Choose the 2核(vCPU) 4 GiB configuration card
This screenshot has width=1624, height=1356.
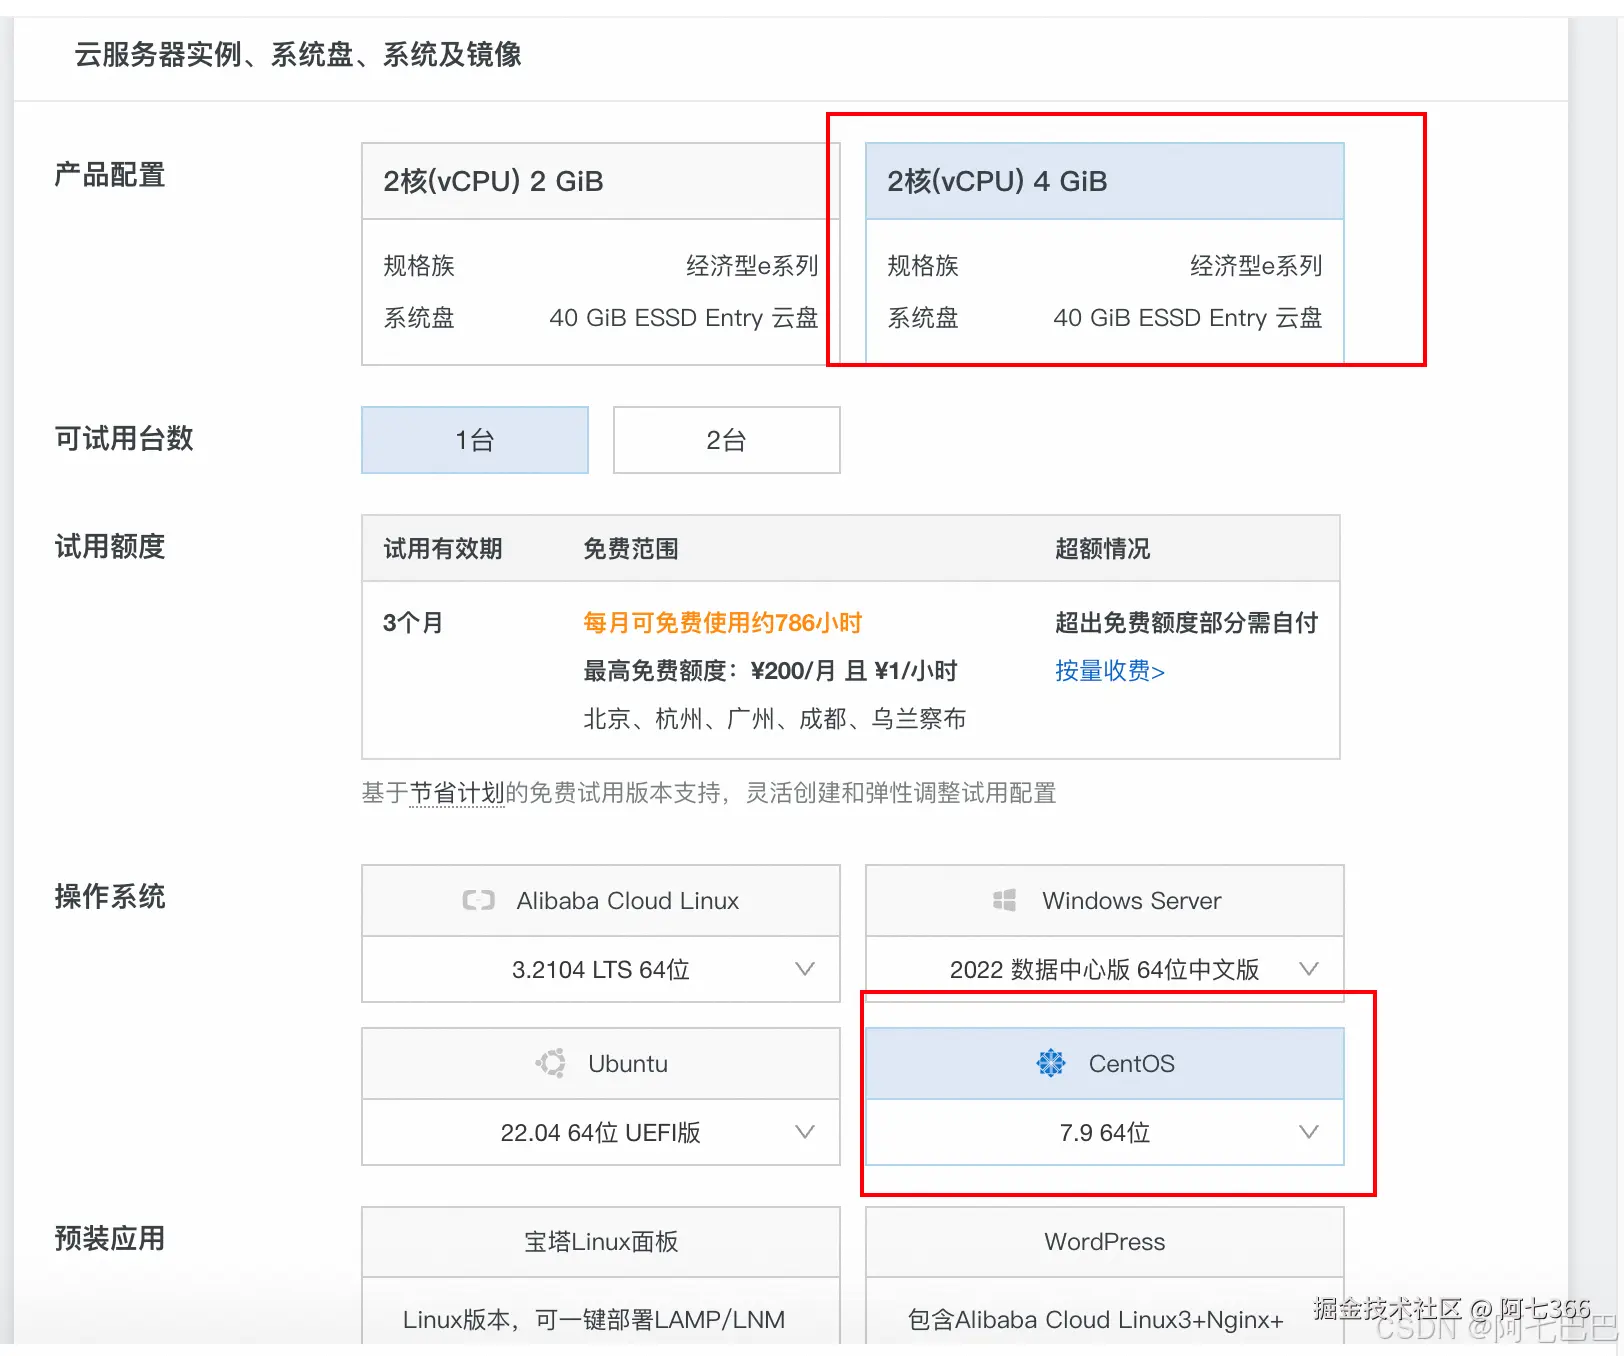(x=1104, y=181)
